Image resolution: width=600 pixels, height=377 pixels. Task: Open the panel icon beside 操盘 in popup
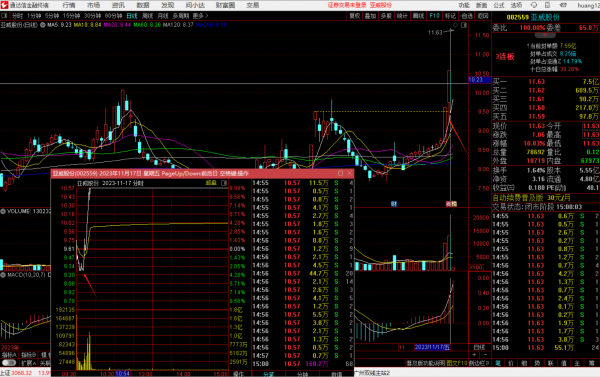tap(224, 183)
